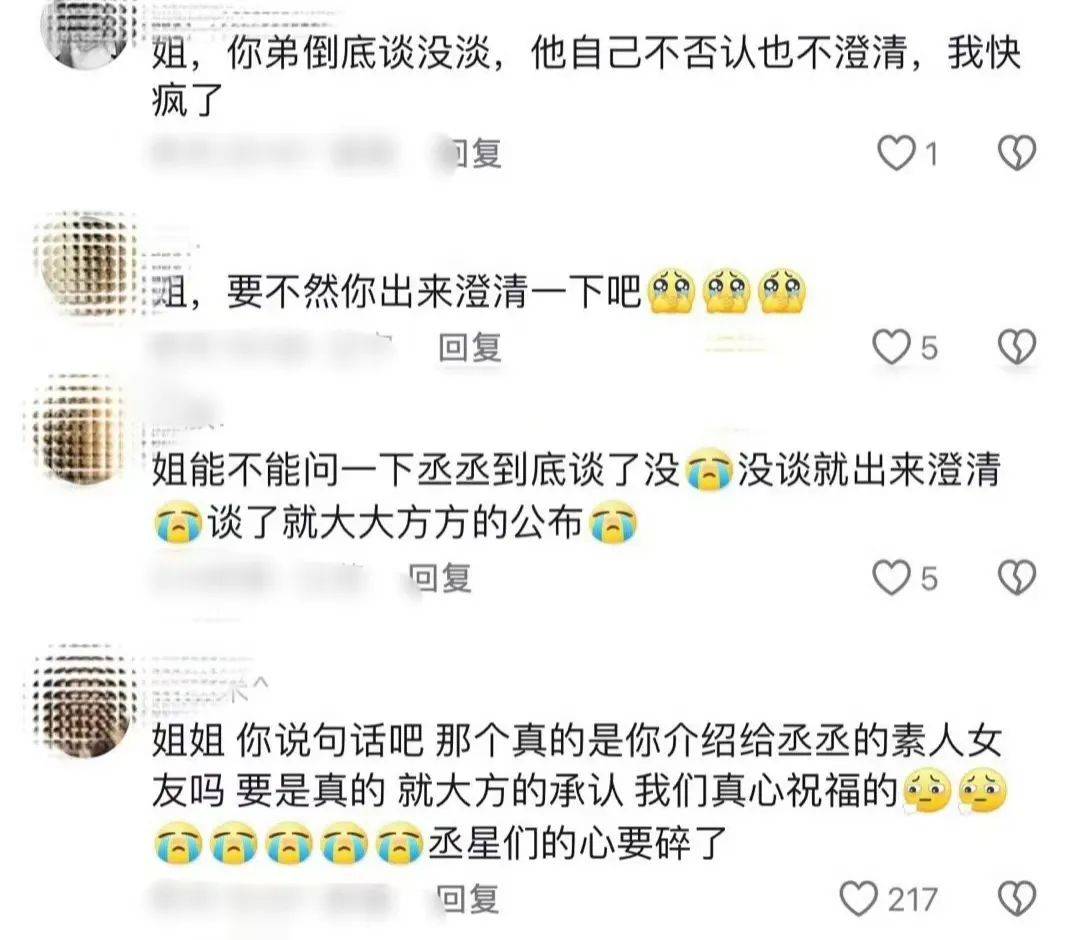The width and height of the screenshot is (1080, 940).
Task: Like the comment with 1 like
Action: tap(895, 153)
